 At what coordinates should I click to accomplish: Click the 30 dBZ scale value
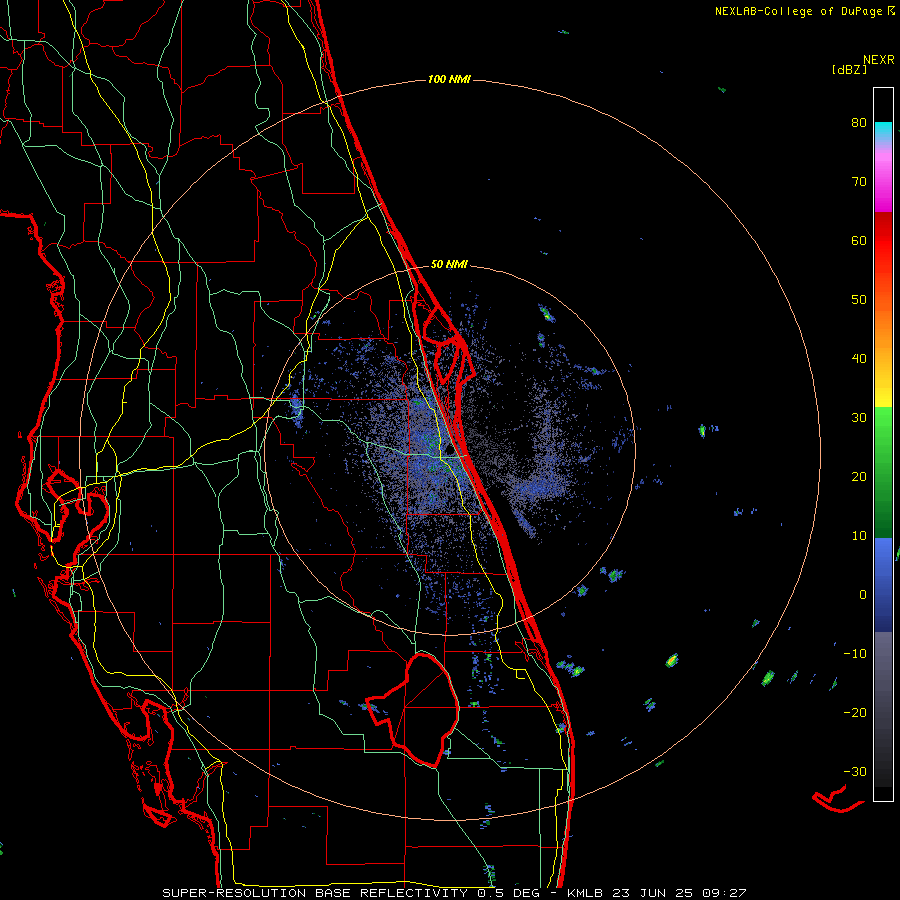859,418
